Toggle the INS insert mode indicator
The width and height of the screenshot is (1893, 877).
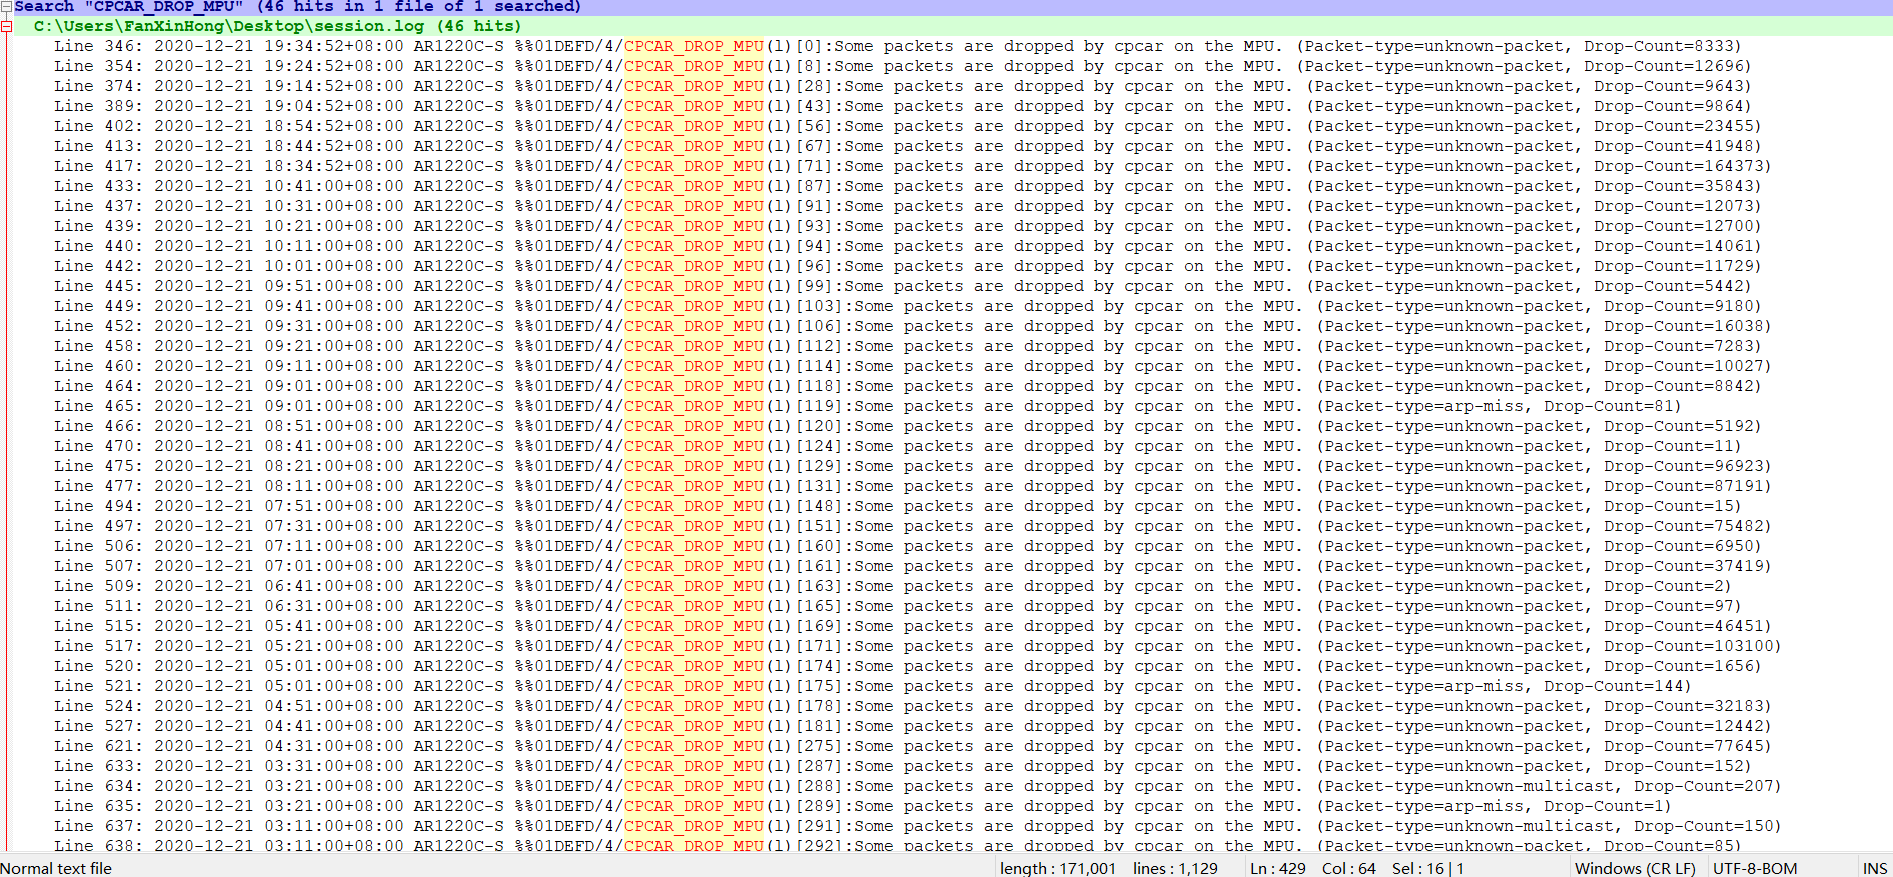1875,868
